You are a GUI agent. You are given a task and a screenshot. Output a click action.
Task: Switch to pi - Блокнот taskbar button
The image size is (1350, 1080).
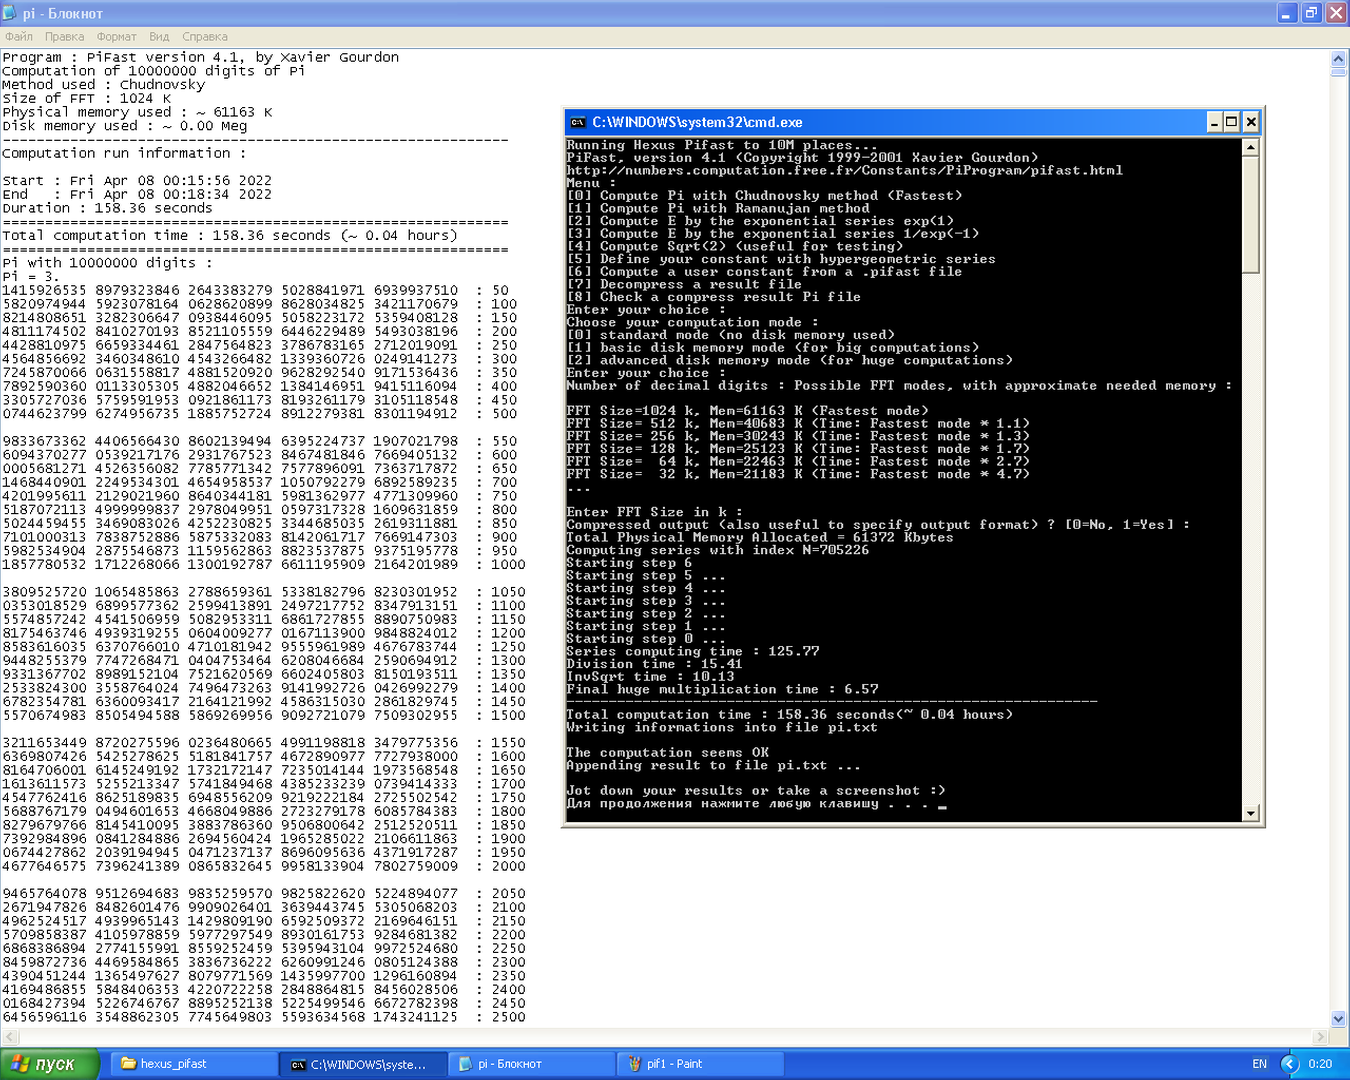(532, 1064)
